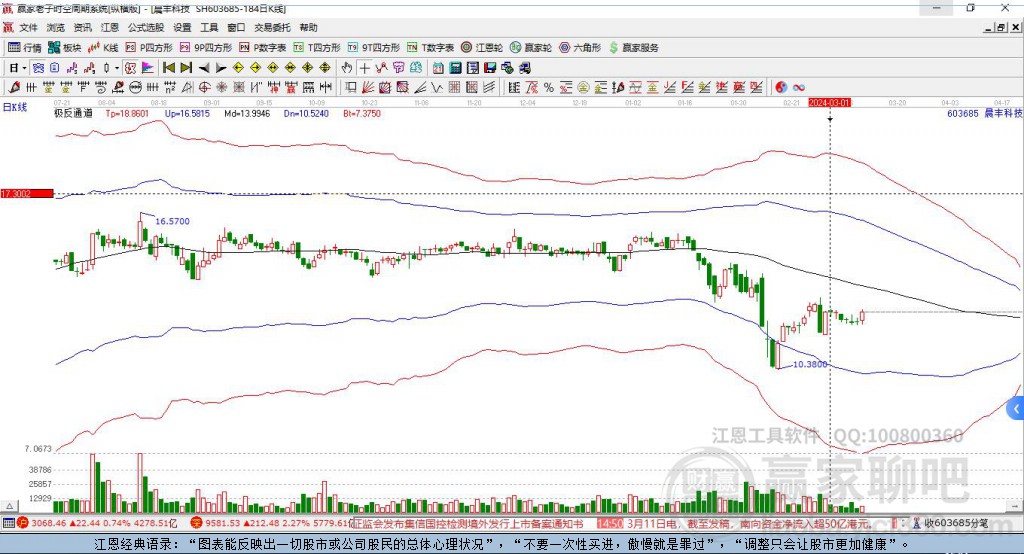
Task: Jump to first bar icon
Action: (168, 68)
